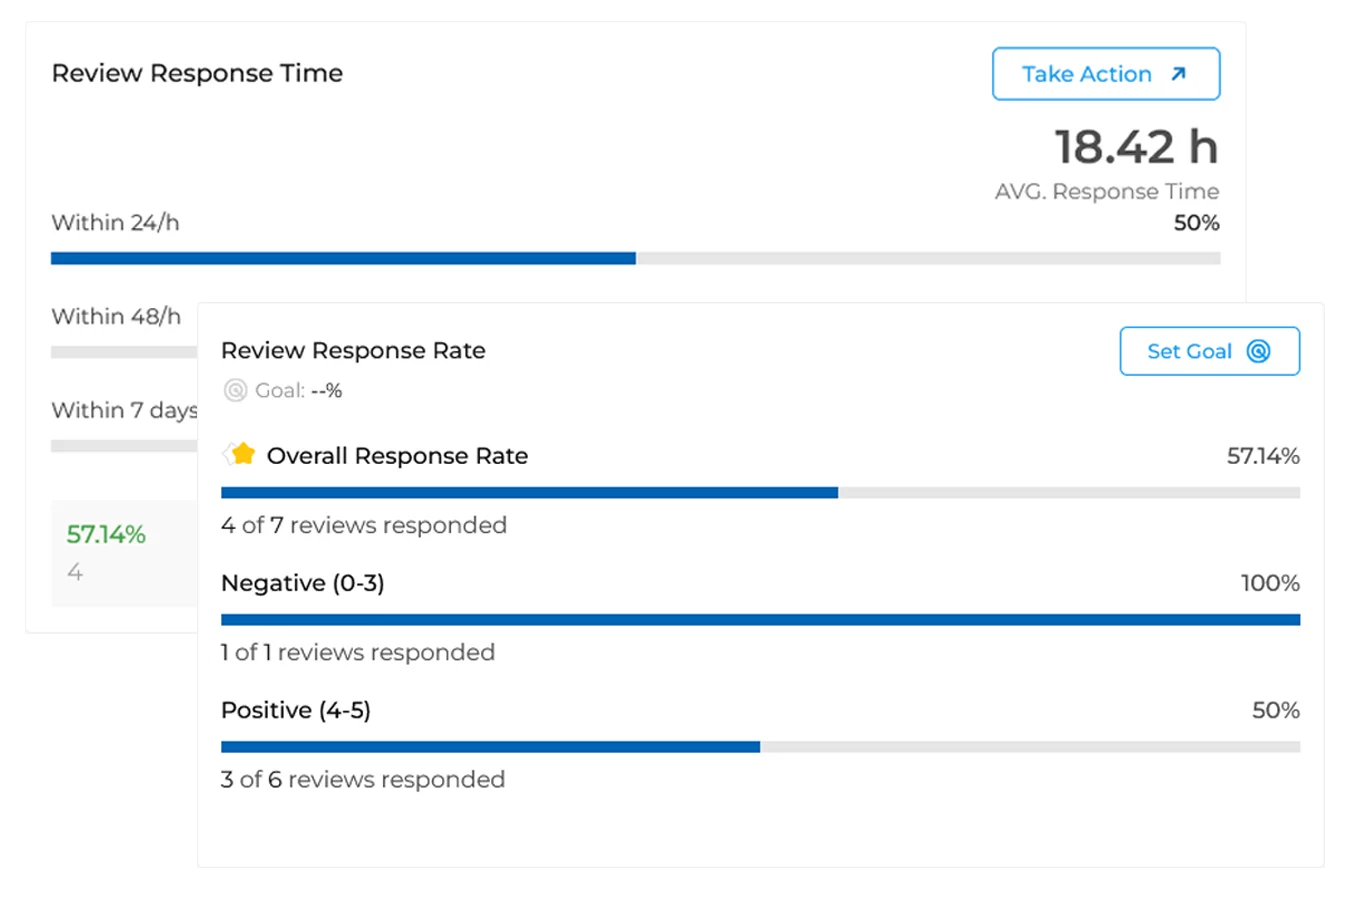The width and height of the screenshot is (1350, 898).
Task: Click the Negative (0-3) progress bar
Action: pyautogui.click(x=760, y=620)
